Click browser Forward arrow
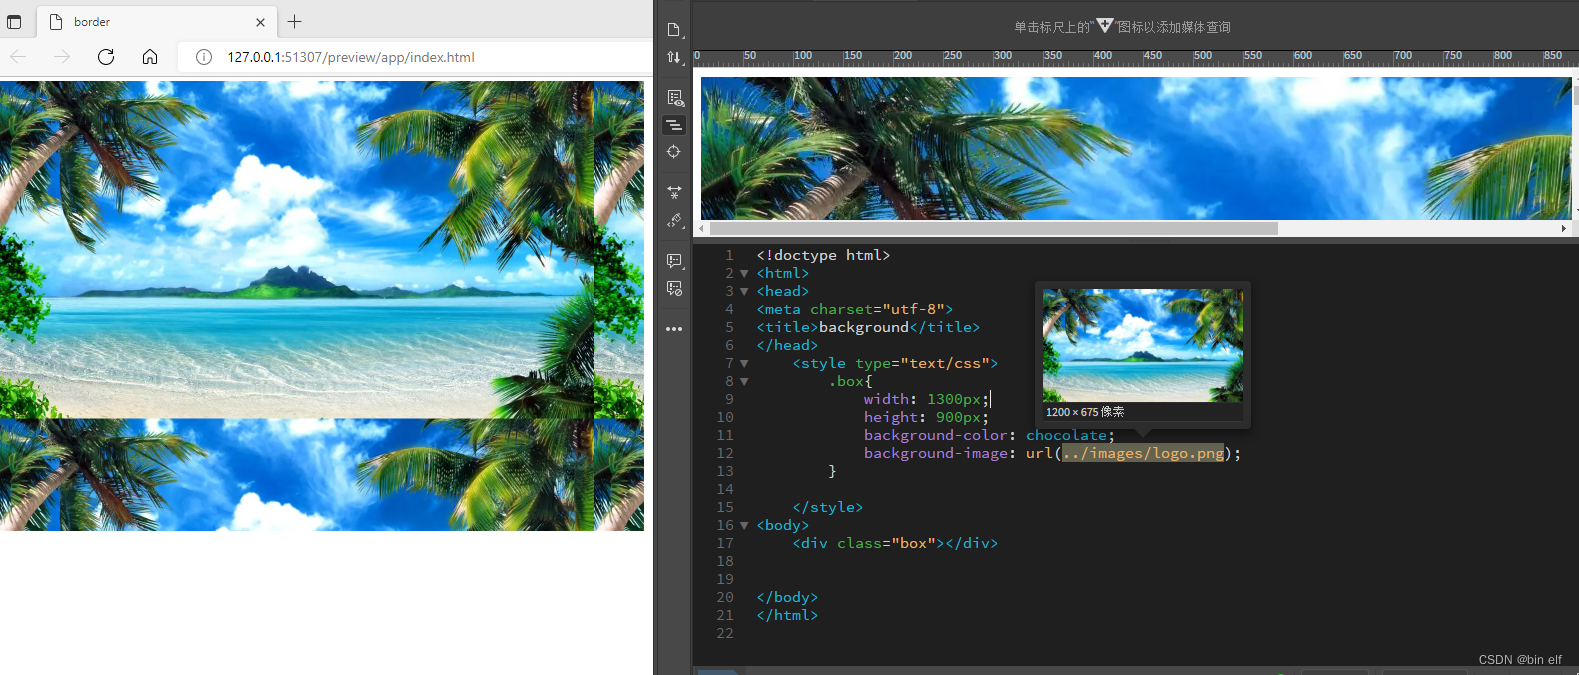 click(x=62, y=57)
